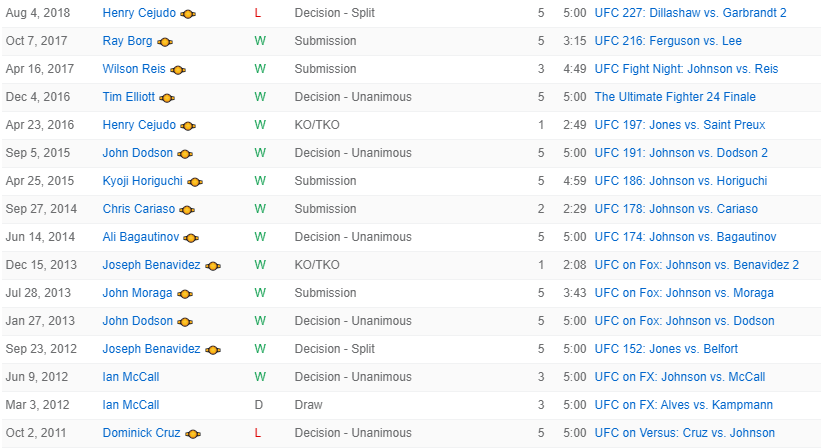Viewport: 821px width, 448px height.
Task: Click the belt icon next to Dominick Cruz
Action: (193, 434)
